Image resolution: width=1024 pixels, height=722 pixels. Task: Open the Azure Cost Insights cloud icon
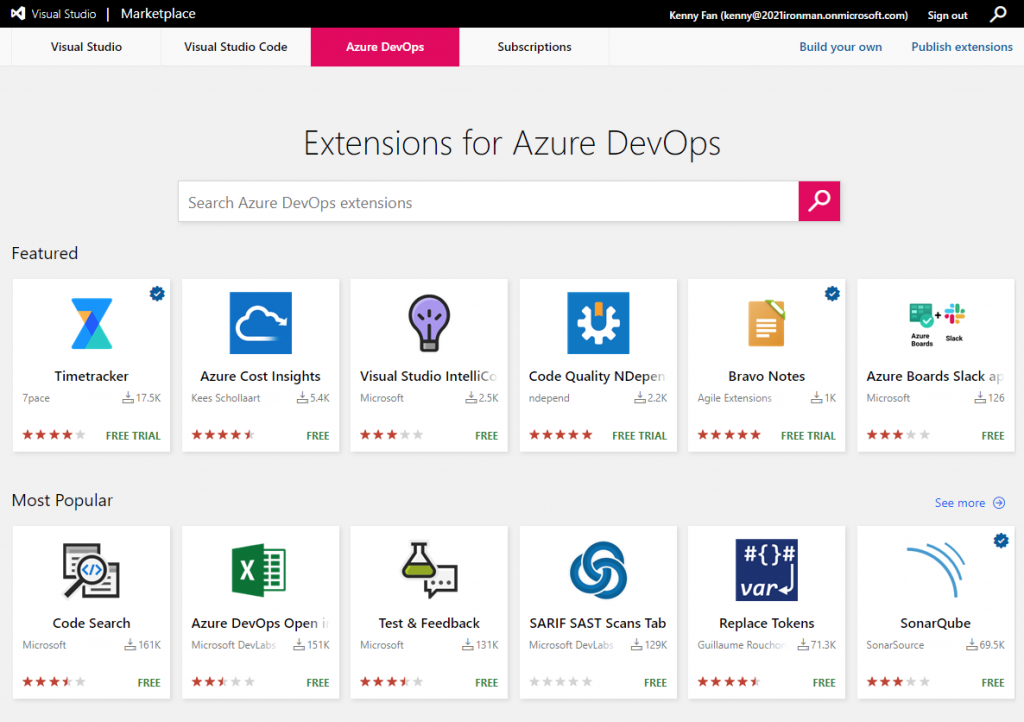[260, 323]
